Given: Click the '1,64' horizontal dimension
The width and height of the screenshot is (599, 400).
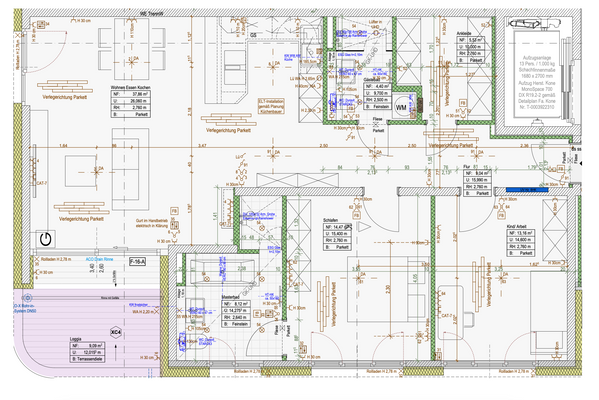Looking at the screenshot, I should 63,146.
